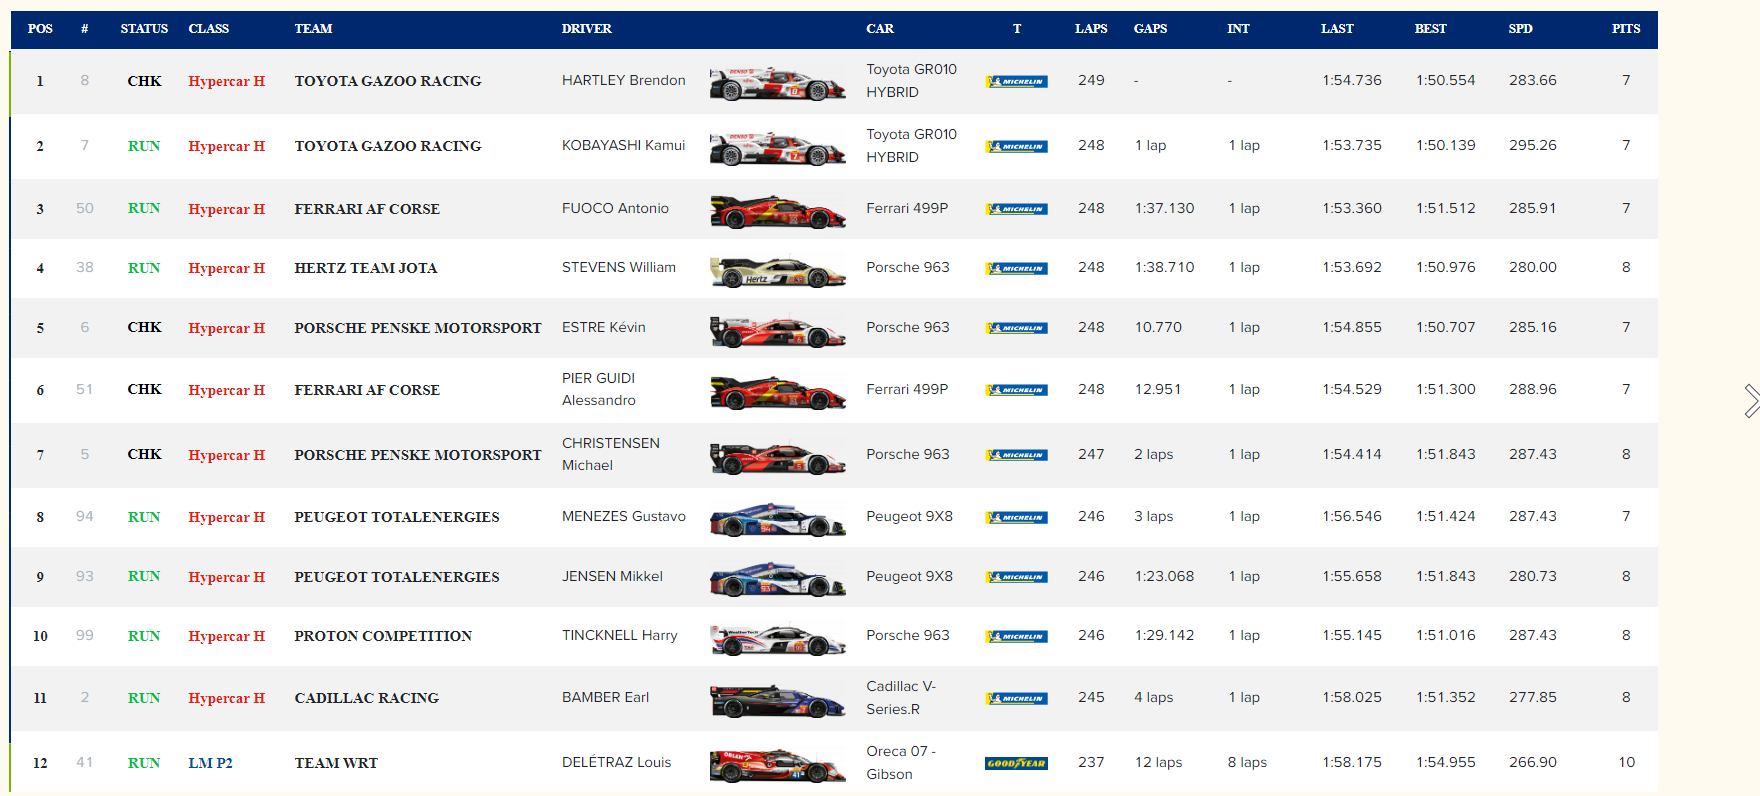Screen dimensions: 1760x796
Task: Open driver ESTRE Kévin's entry
Action: [x=603, y=327]
